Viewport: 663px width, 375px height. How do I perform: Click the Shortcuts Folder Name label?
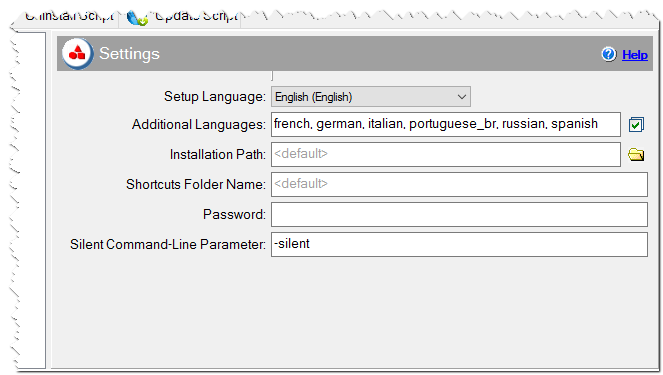pos(196,185)
